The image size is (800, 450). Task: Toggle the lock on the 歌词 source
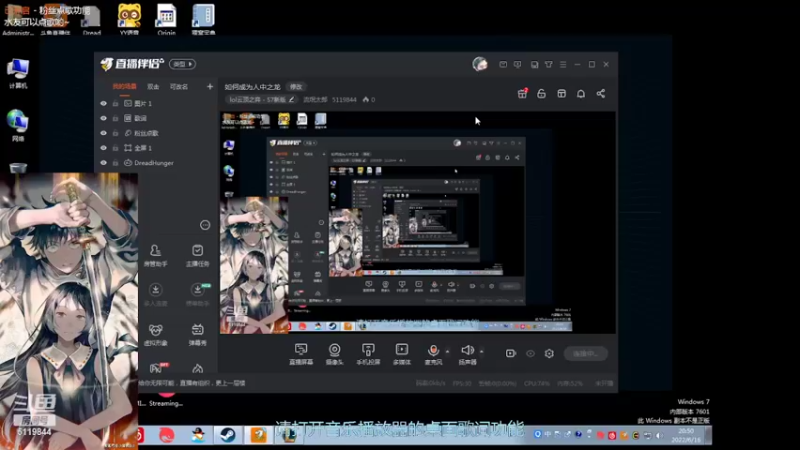[116, 118]
